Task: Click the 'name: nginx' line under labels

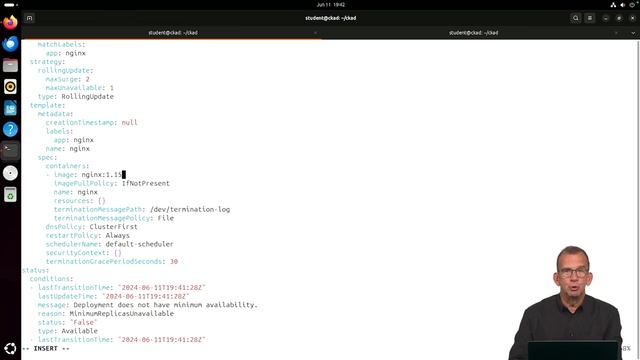Action: point(67,149)
